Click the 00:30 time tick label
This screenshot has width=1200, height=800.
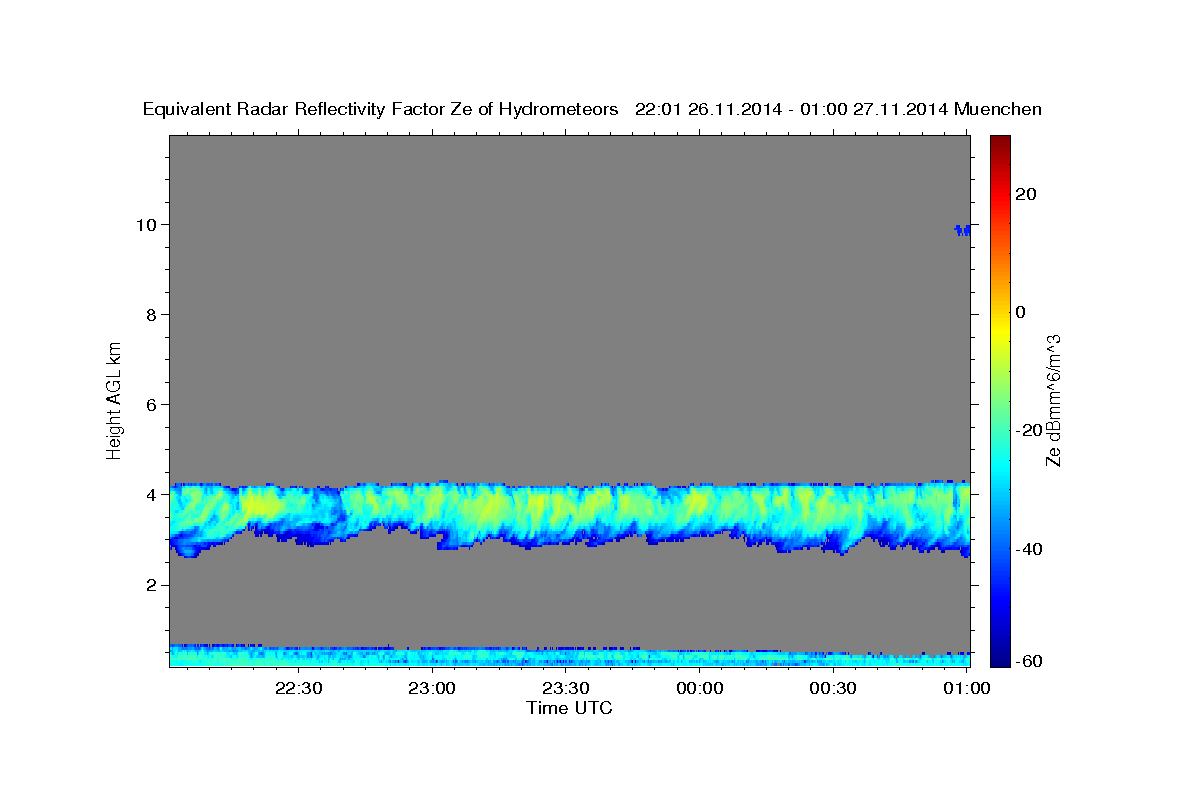[832, 688]
